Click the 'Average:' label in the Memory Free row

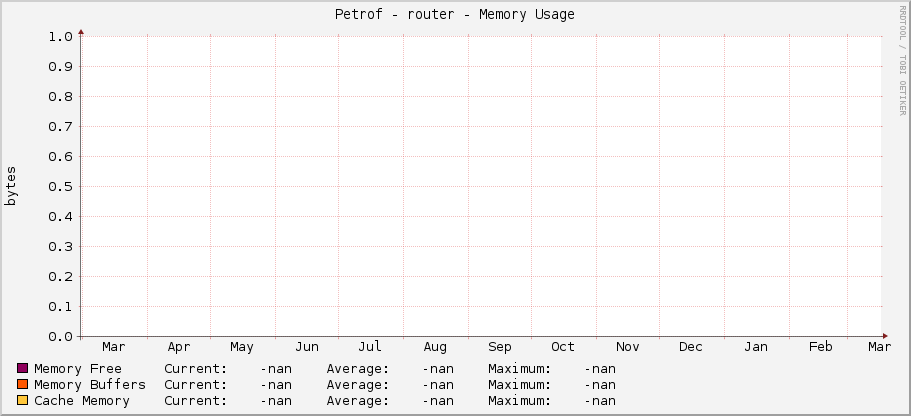click(x=358, y=368)
